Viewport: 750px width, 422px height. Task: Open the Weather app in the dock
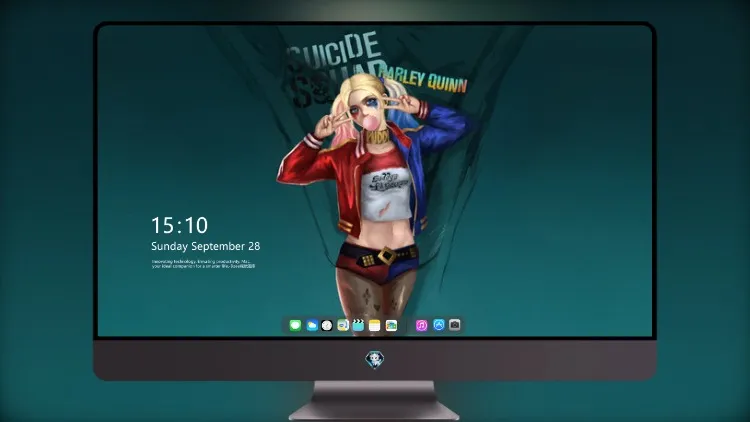[x=311, y=325]
